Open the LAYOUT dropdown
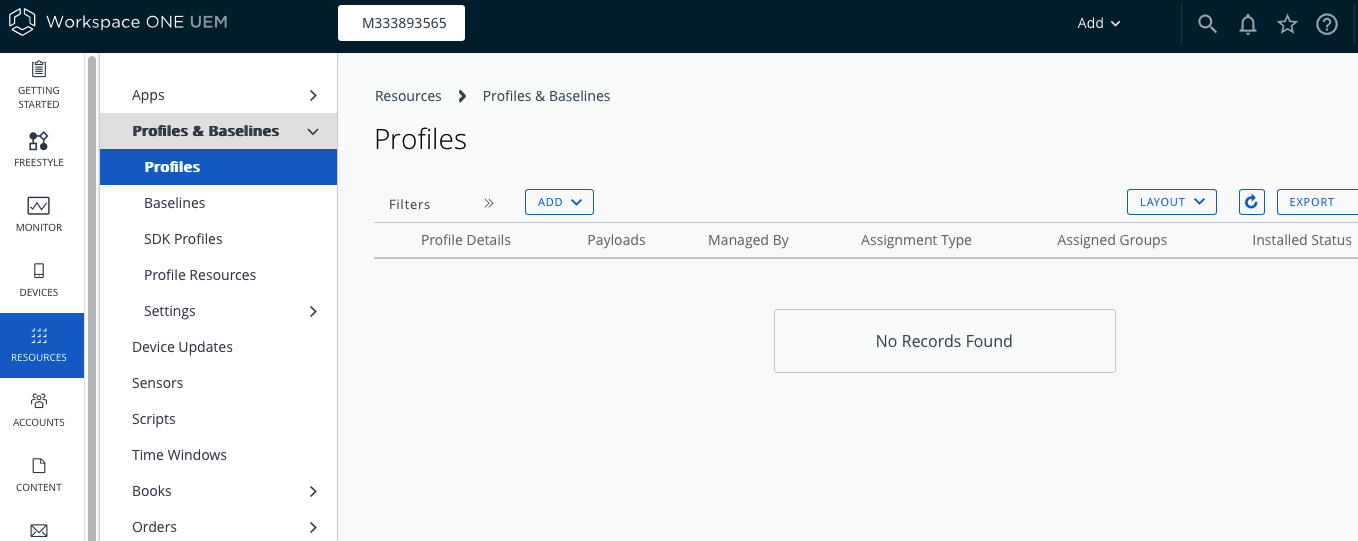Image resolution: width=1358 pixels, height=541 pixels. (1171, 202)
